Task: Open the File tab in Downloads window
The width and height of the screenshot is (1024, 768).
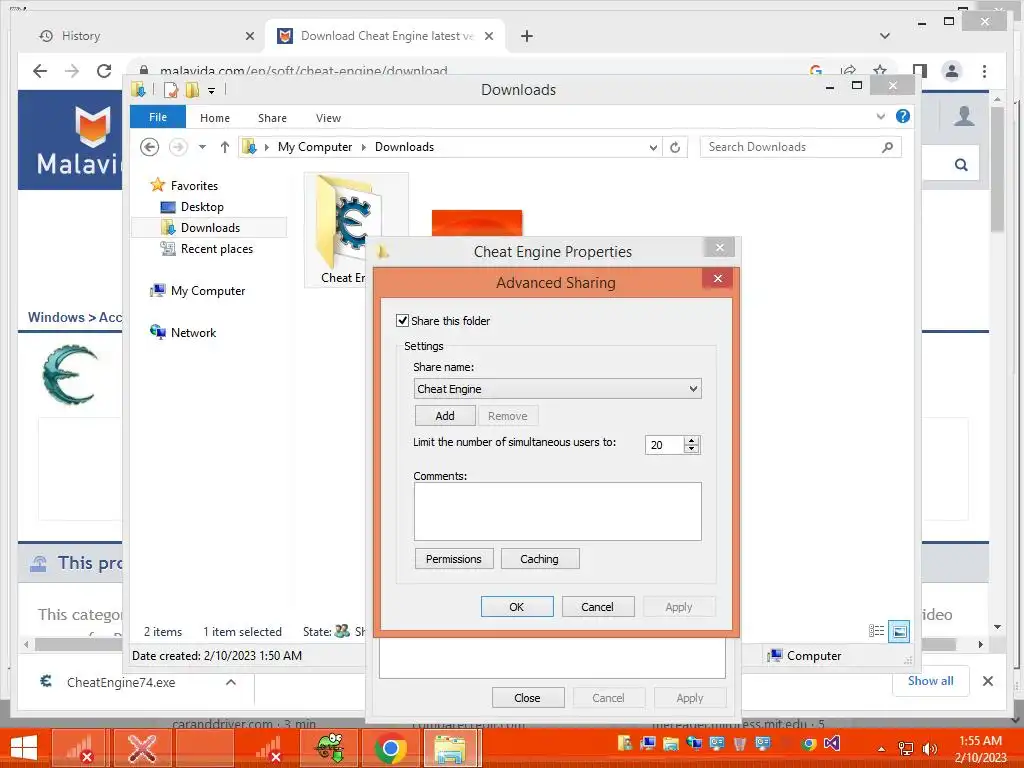Action: click(x=158, y=117)
